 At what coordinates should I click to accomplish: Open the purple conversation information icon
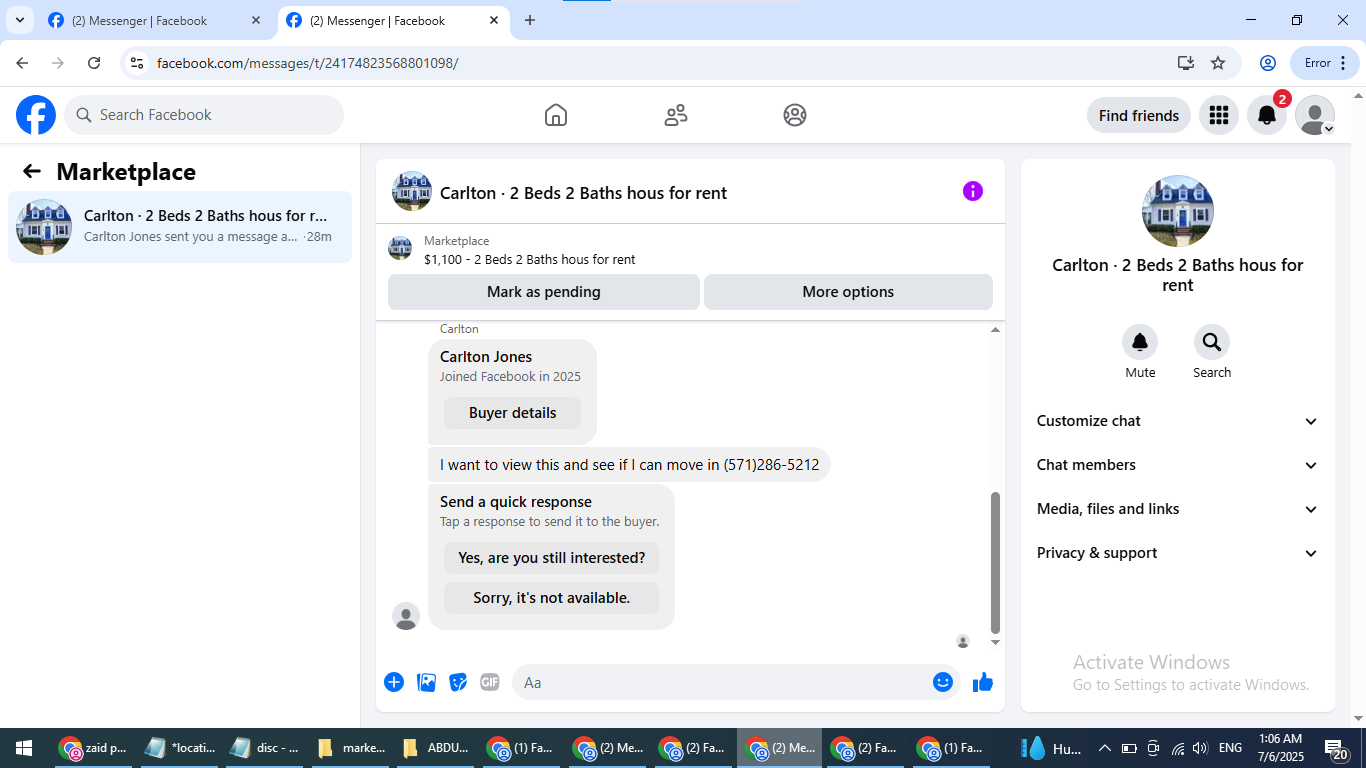point(973,191)
